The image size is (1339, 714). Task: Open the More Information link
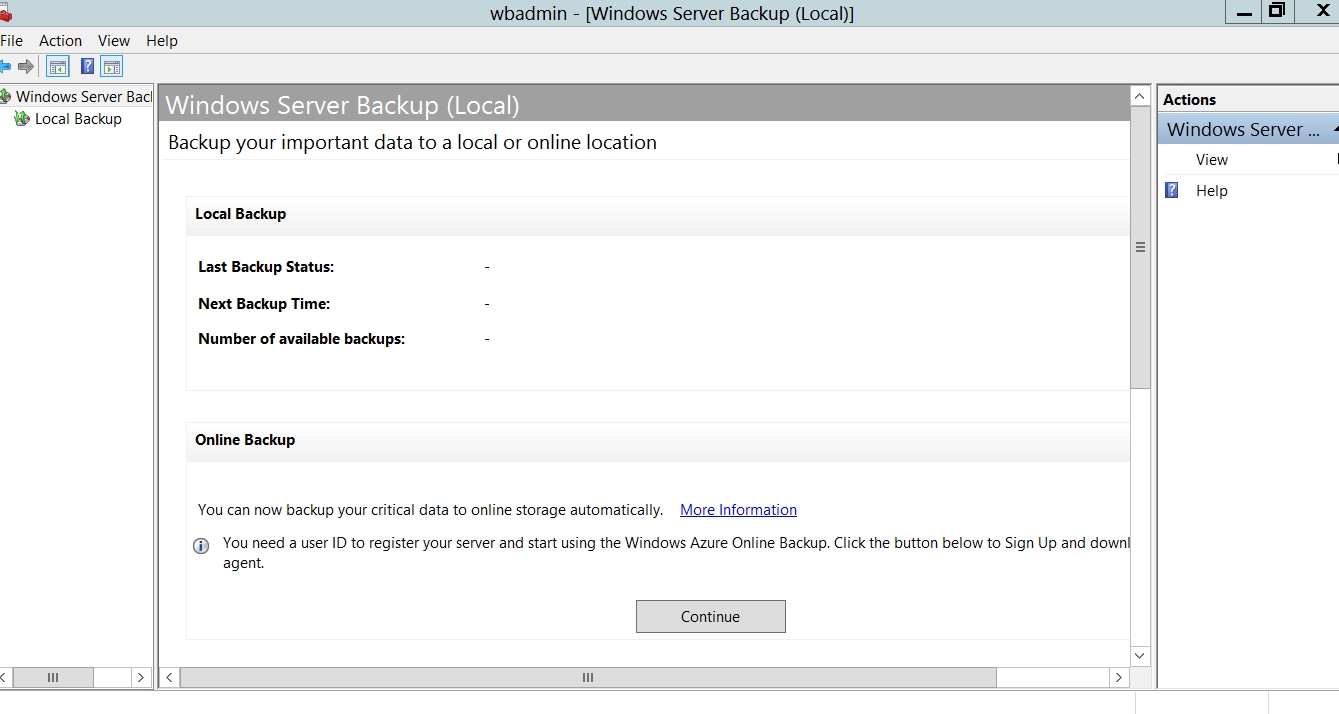pos(738,510)
